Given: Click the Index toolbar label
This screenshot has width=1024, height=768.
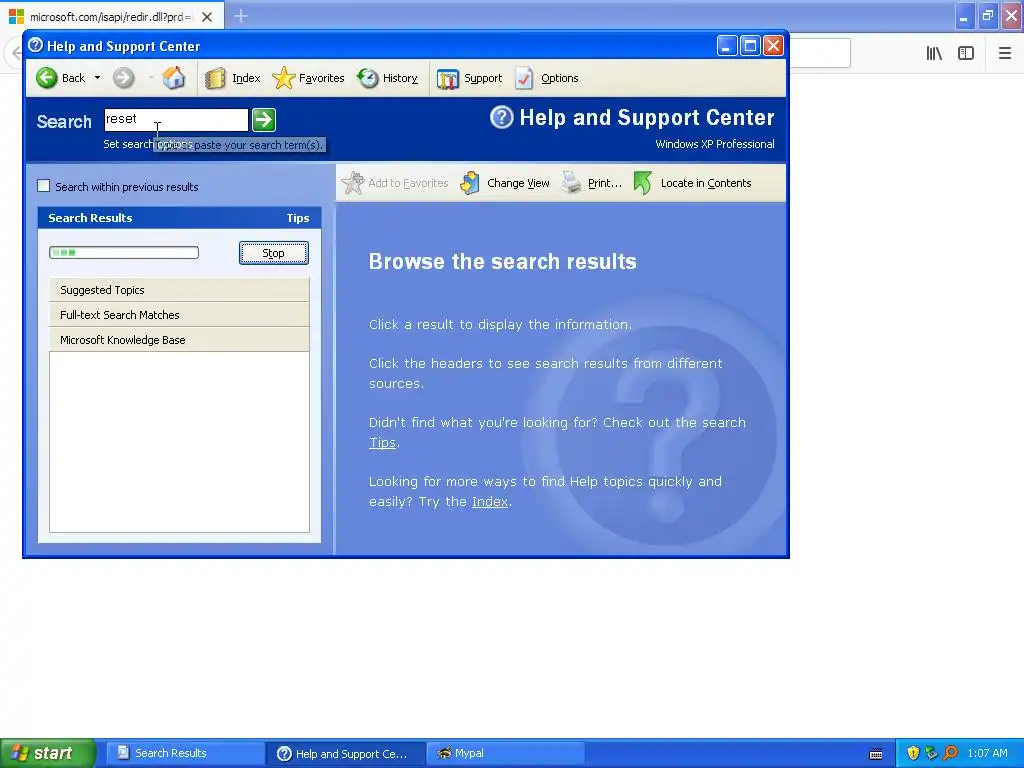Looking at the screenshot, I should 246,78.
